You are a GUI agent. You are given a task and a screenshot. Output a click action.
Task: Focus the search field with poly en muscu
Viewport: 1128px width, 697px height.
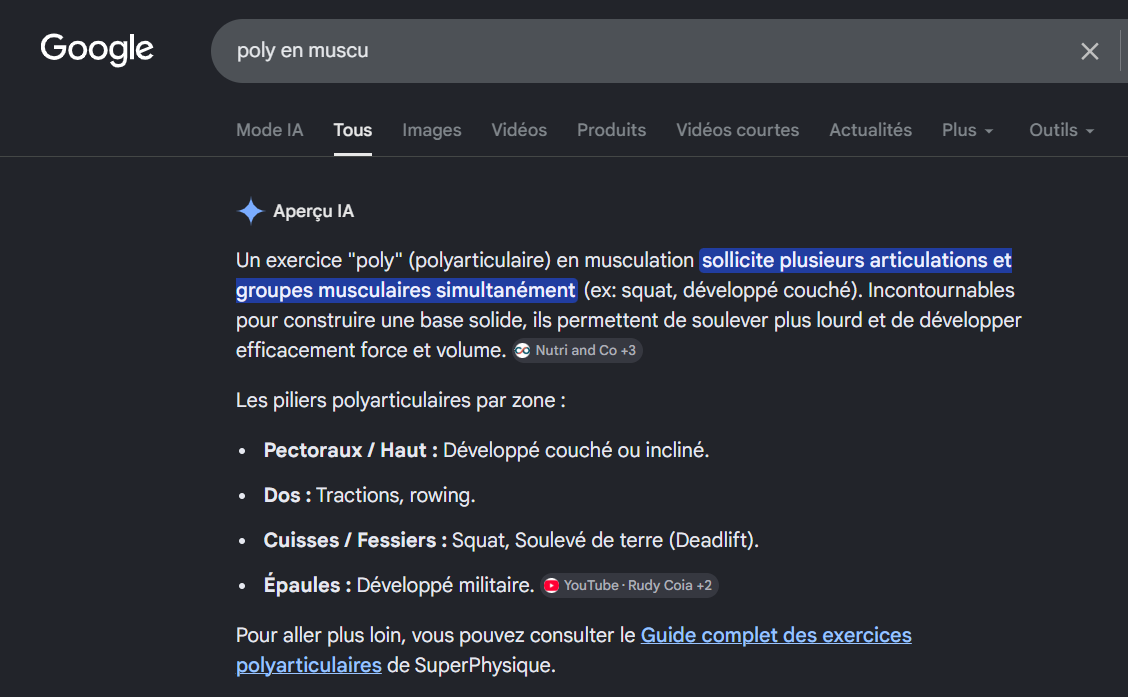coord(647,51)
